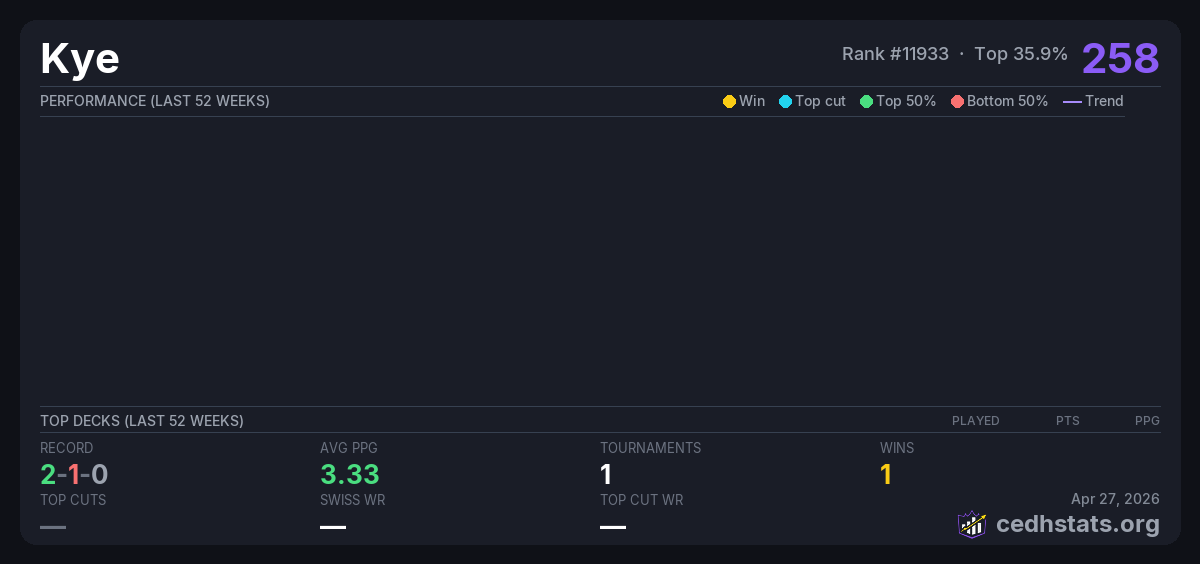Screen dimensions: 1200x564
Task: Toggle the Trend legend label
Action: pyautogui.click(x=1104, y=101)
